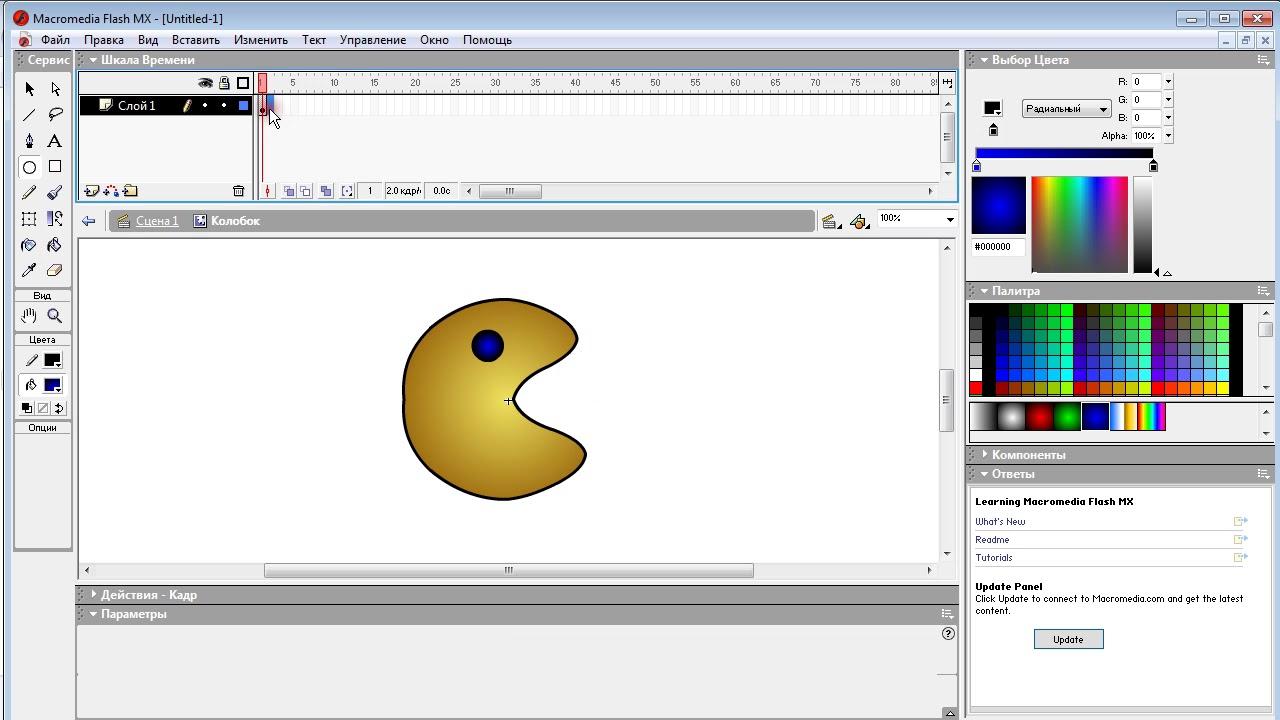Click the Insert Layer icon

[x=91, y=191]
